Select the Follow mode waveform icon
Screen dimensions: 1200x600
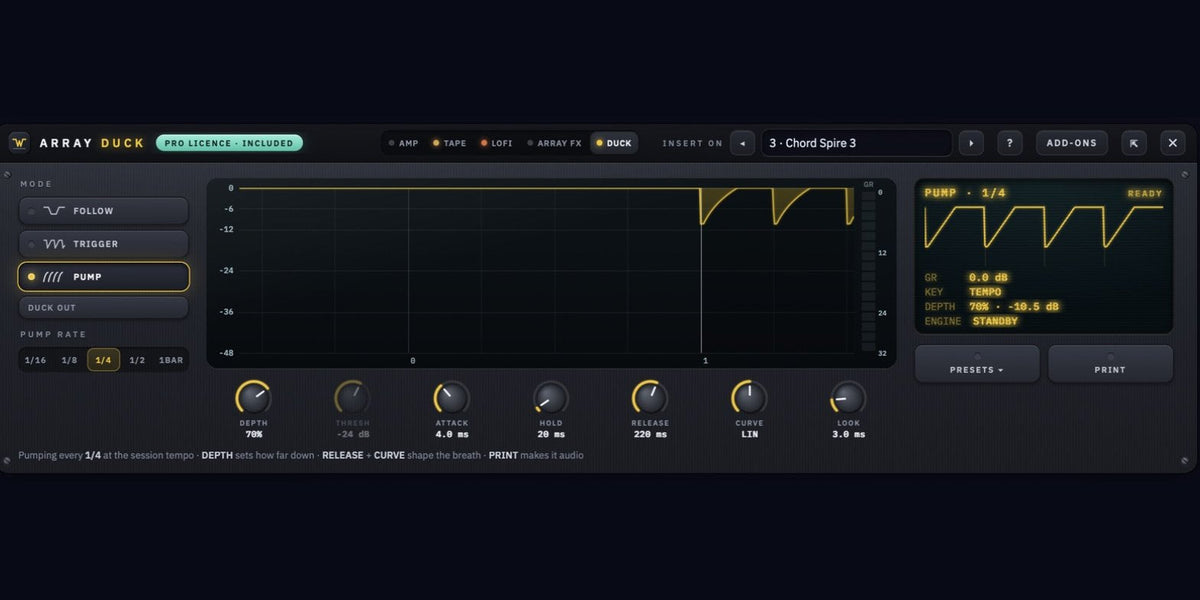[54, 211]
